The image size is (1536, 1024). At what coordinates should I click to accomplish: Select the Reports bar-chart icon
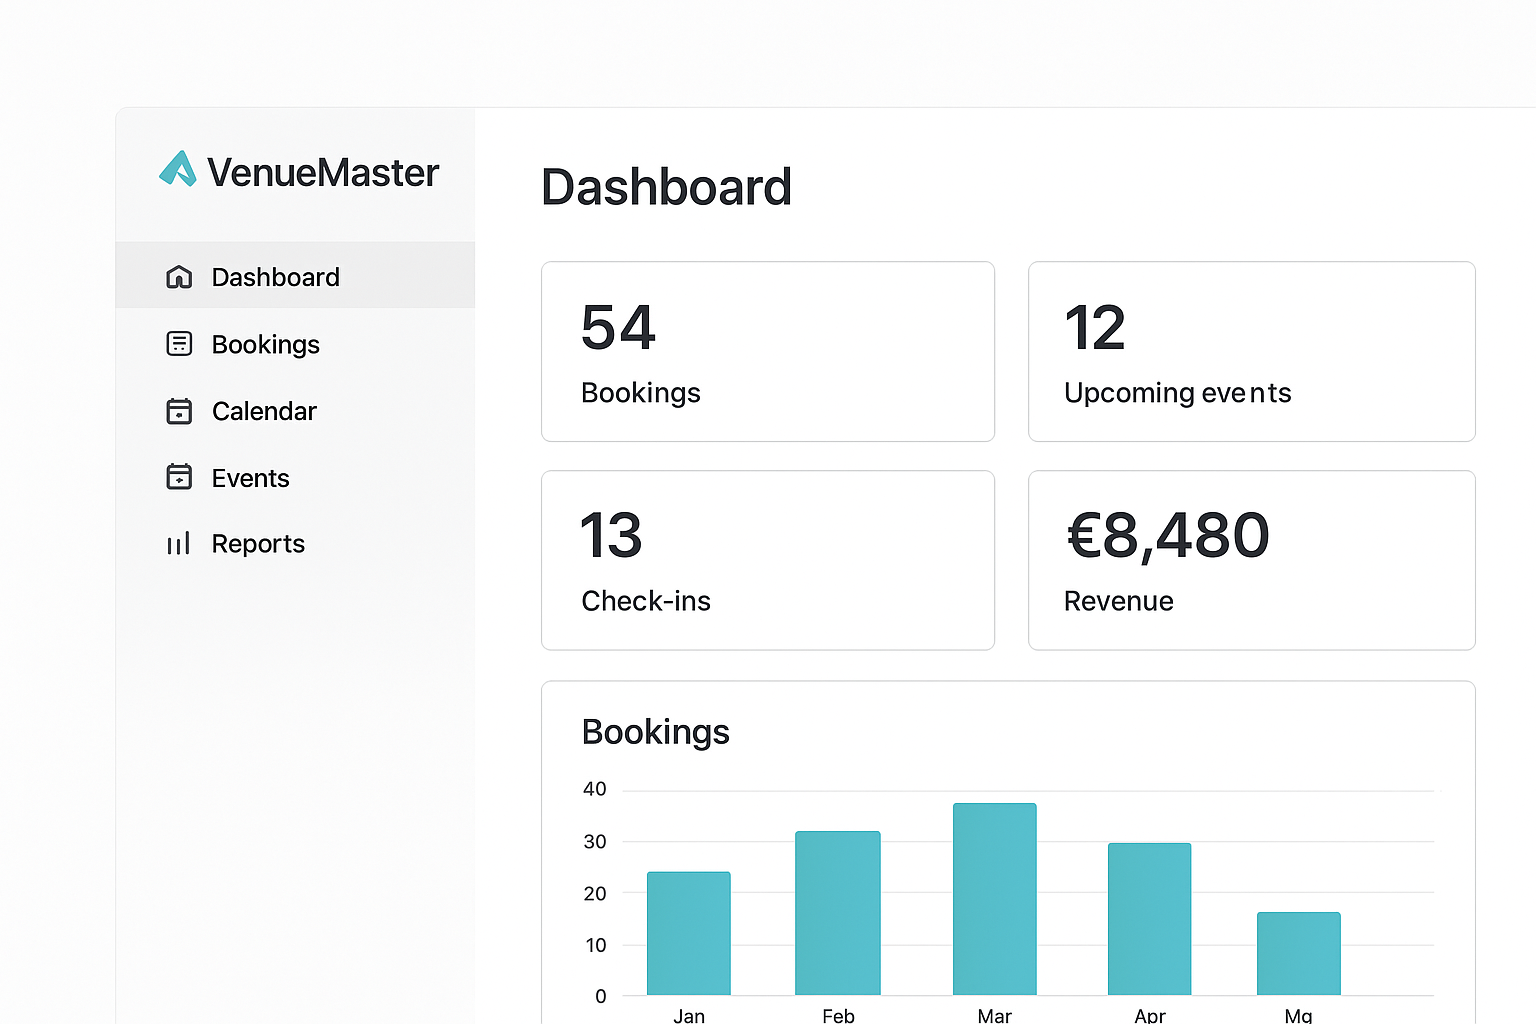[x=179, y=543]
